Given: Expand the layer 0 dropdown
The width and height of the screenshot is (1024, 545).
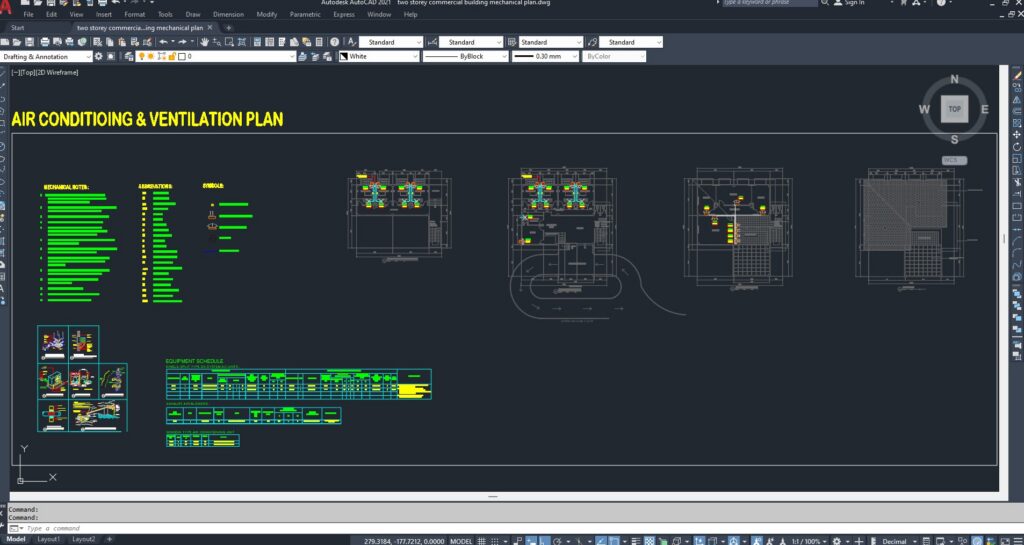Looking at the screenshot, I should click(x=292, y=56).
